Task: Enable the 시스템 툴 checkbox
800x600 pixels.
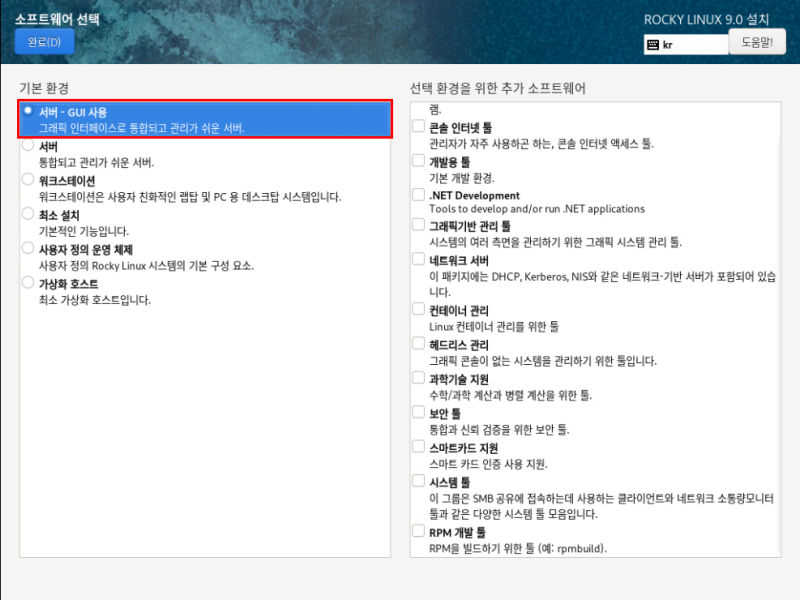Action: (x=418, y=481)
